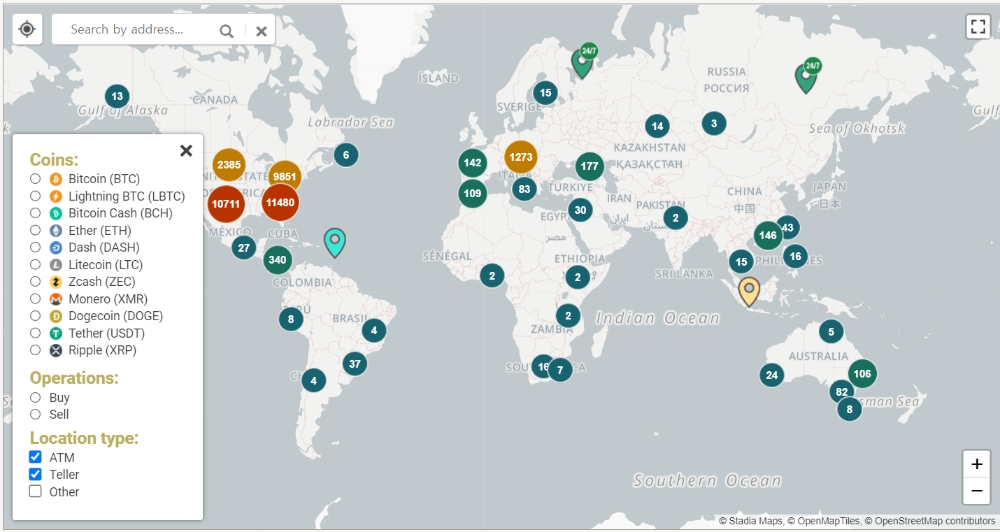Select Tether (USDT) radio option
Image resolution: width=1000 pixels, height=532 pixels.
tap(35, 333)
